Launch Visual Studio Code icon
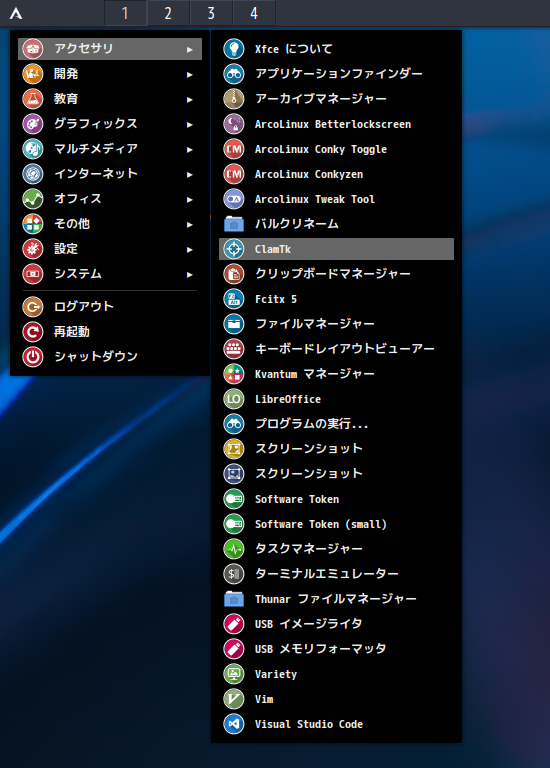Screen dimensions: 550x768 (234, 724)
